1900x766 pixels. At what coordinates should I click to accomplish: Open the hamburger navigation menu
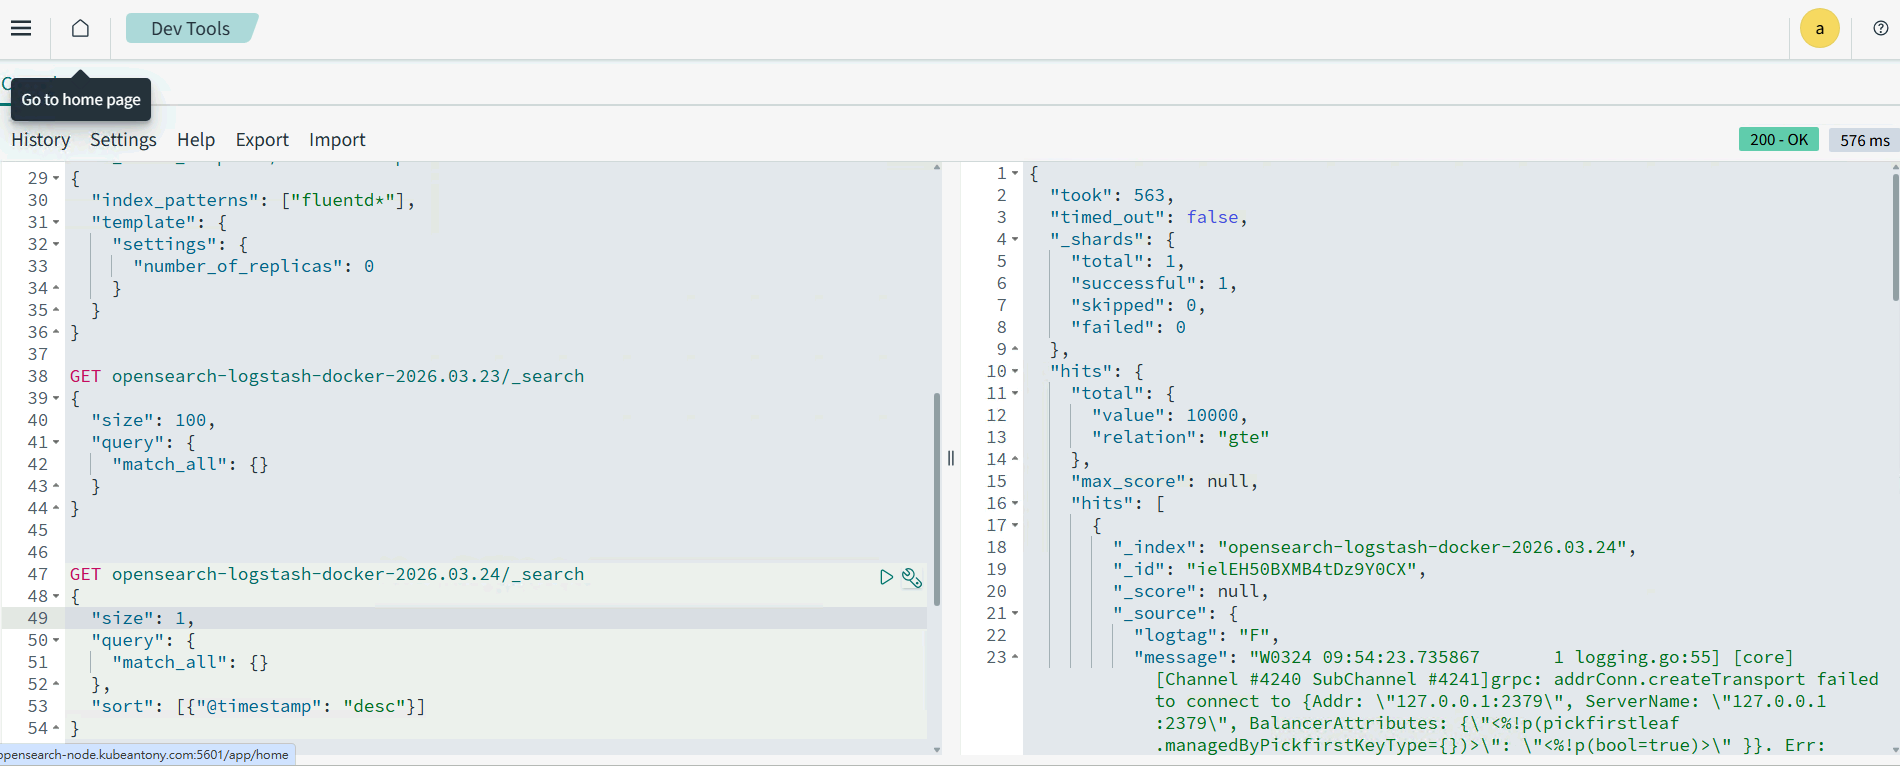coord(21,28)
